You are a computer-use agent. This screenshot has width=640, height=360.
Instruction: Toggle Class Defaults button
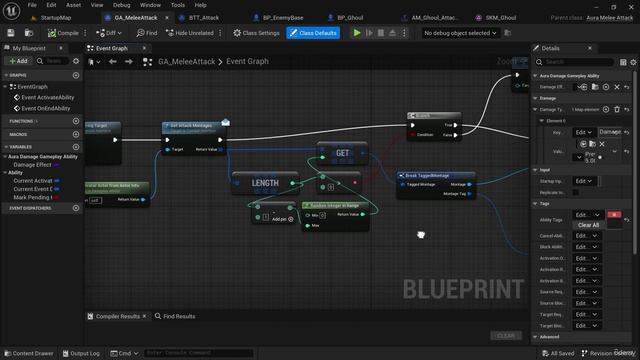pos(313,33)
